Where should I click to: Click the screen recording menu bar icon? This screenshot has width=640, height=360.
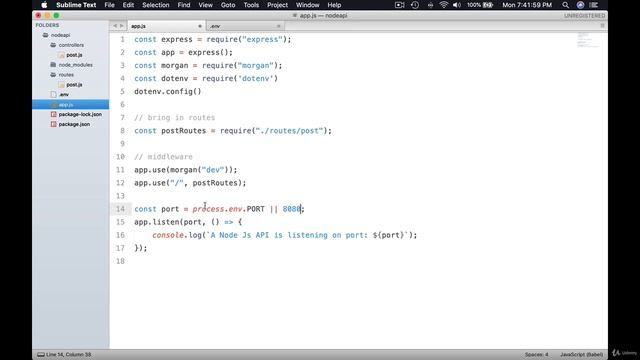(x=400, y=5)
